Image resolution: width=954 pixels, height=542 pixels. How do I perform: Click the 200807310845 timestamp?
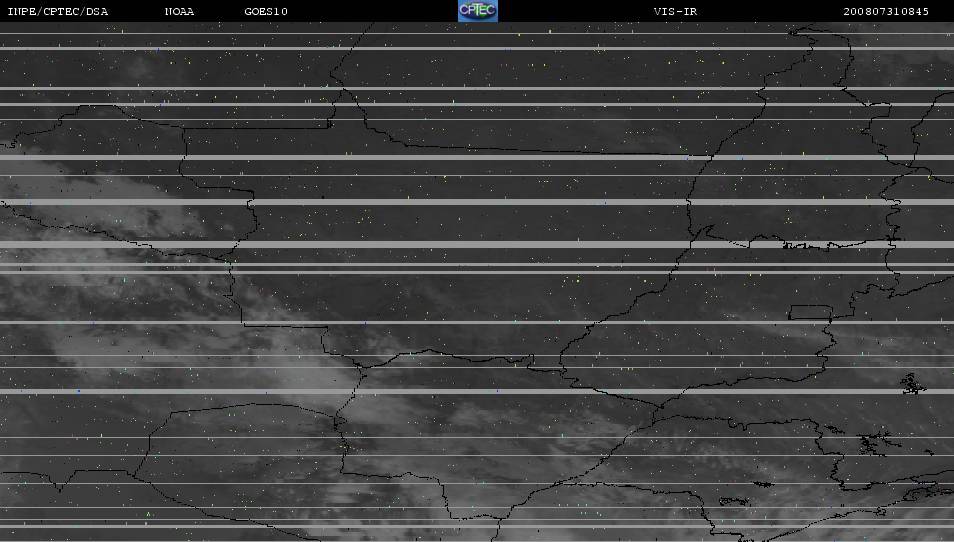[886, 12]
